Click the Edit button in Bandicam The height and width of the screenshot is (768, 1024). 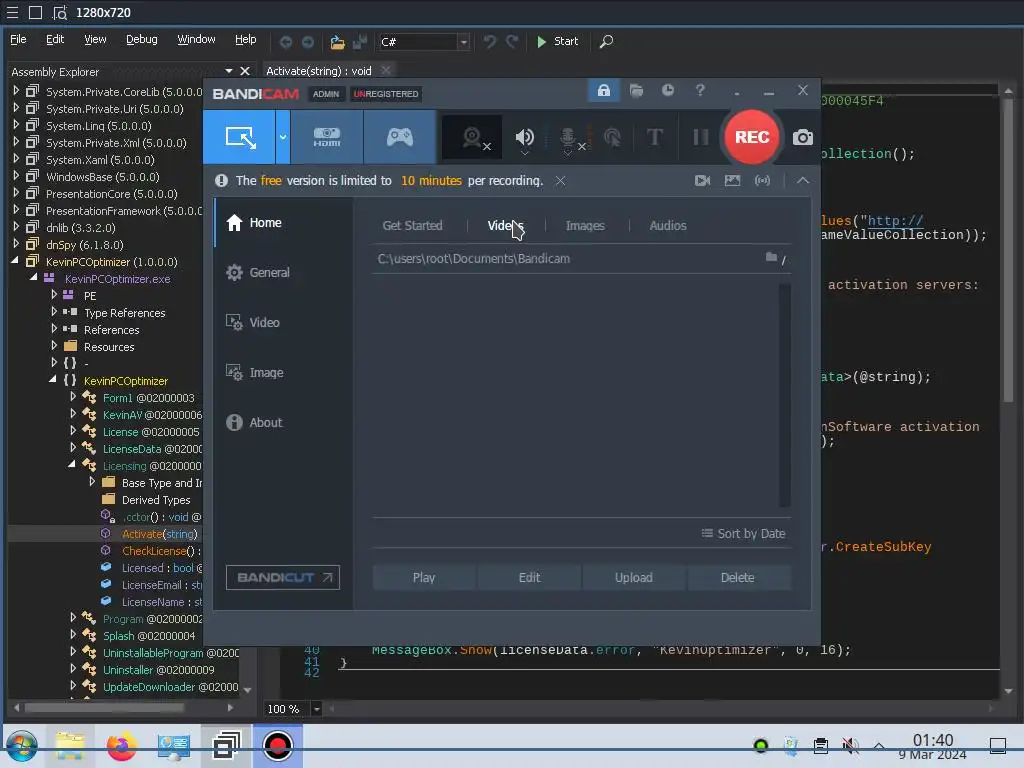tap(529, 577)
